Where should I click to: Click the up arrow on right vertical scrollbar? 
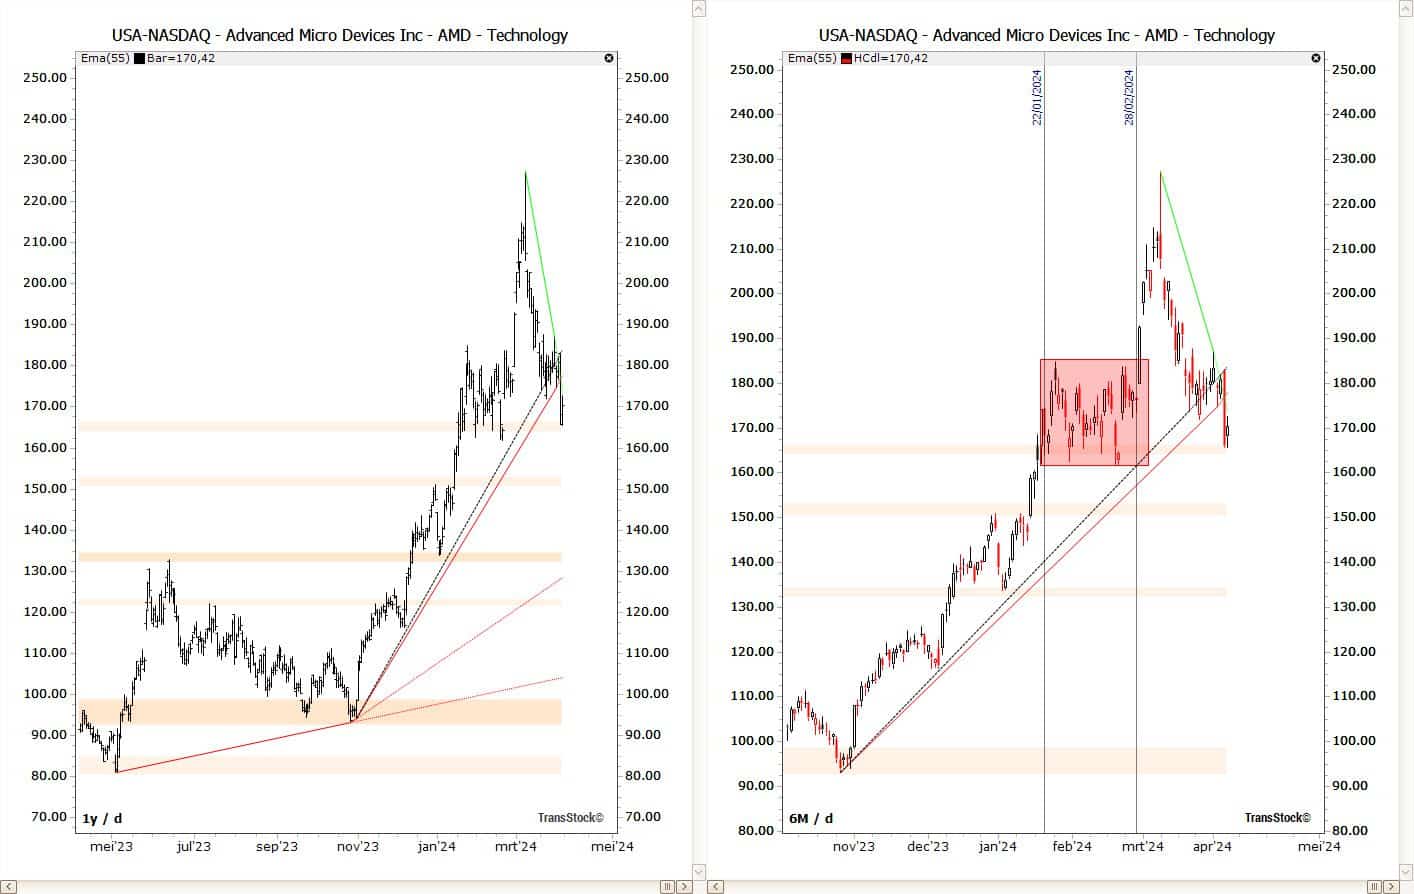coord(1406,9)
